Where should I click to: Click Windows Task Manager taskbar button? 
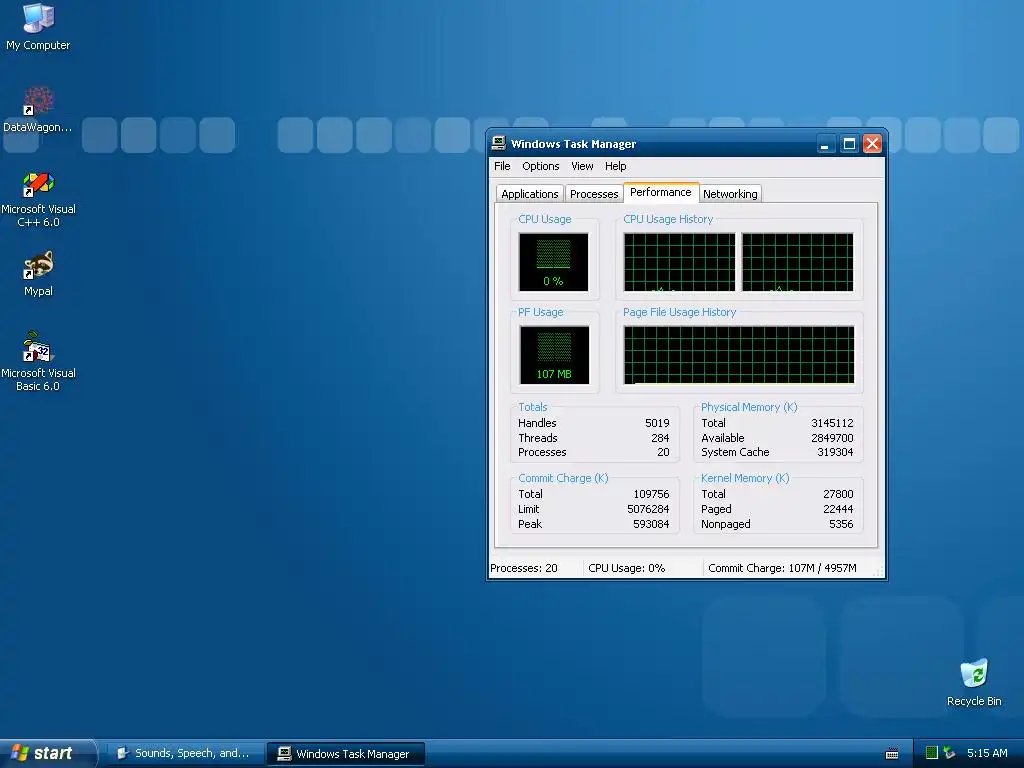tap(346, 754)
